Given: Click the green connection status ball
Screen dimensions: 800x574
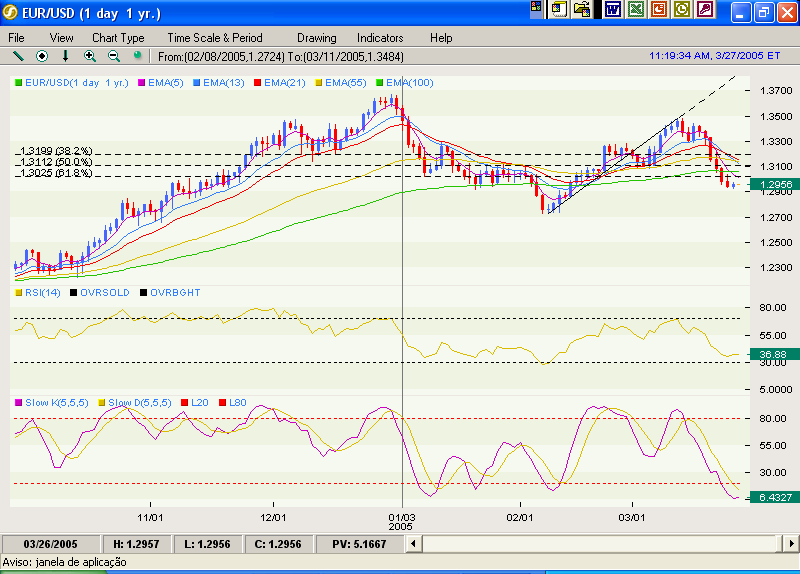Looking at the screenshot, I should 138,56.
